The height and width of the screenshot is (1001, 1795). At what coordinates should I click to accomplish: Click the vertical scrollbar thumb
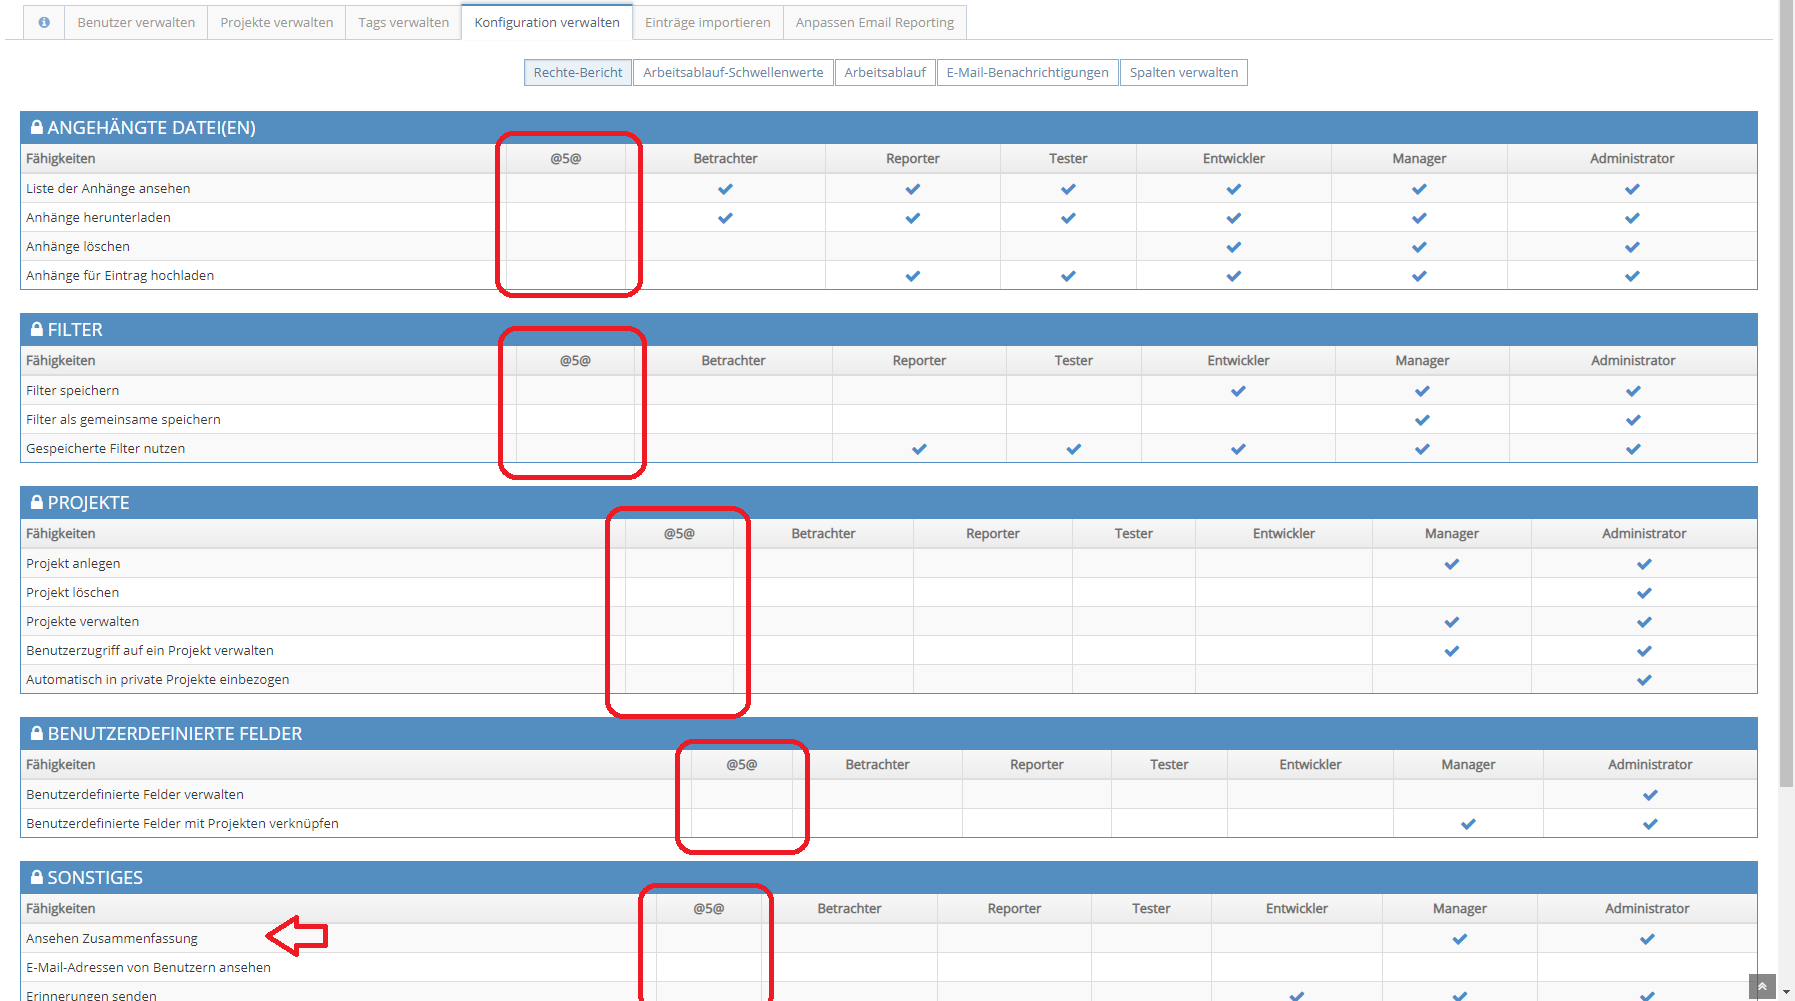coord(1786,400)
